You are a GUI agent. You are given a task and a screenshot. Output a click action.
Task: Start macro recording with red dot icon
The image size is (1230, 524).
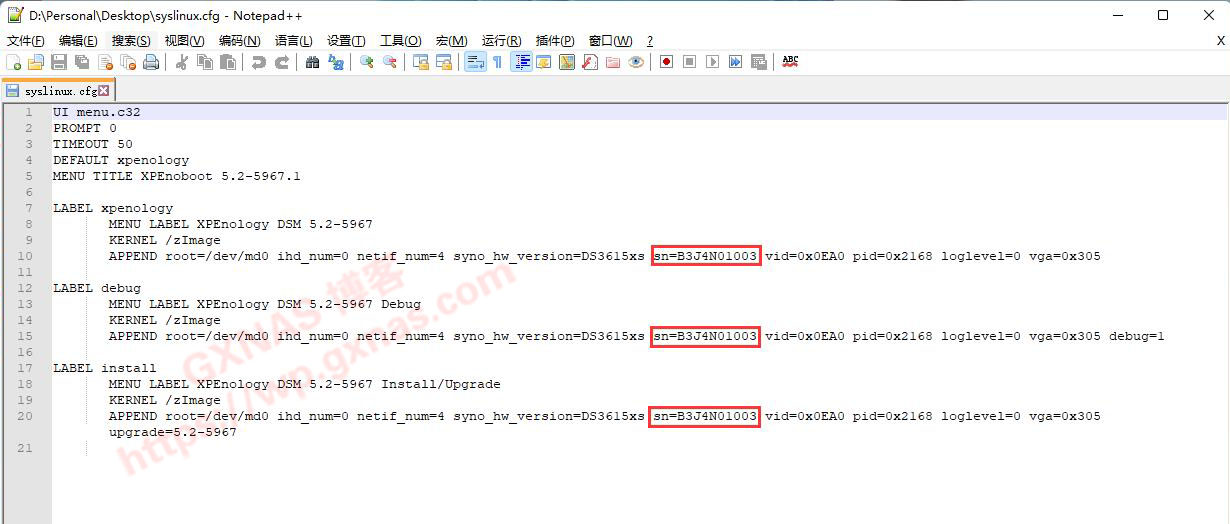[x=666, y=62]
